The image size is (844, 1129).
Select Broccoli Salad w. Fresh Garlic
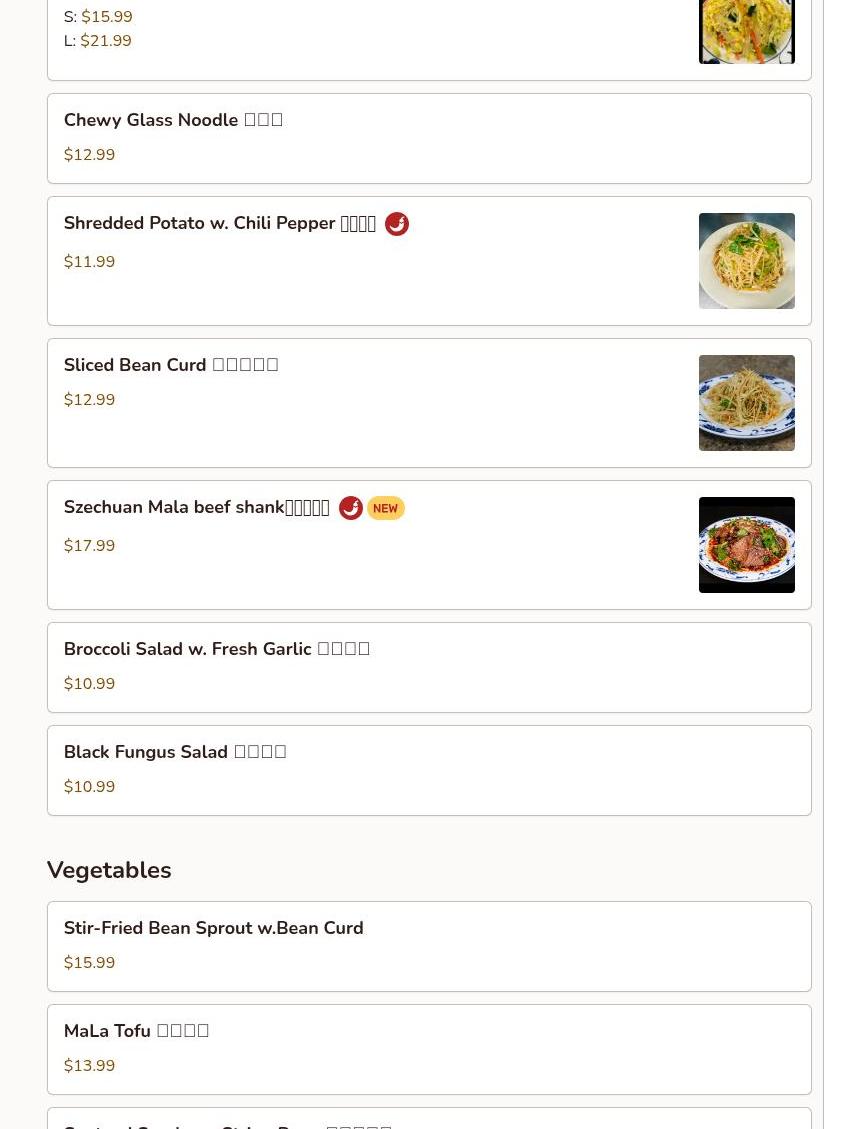tap(429, 667)
